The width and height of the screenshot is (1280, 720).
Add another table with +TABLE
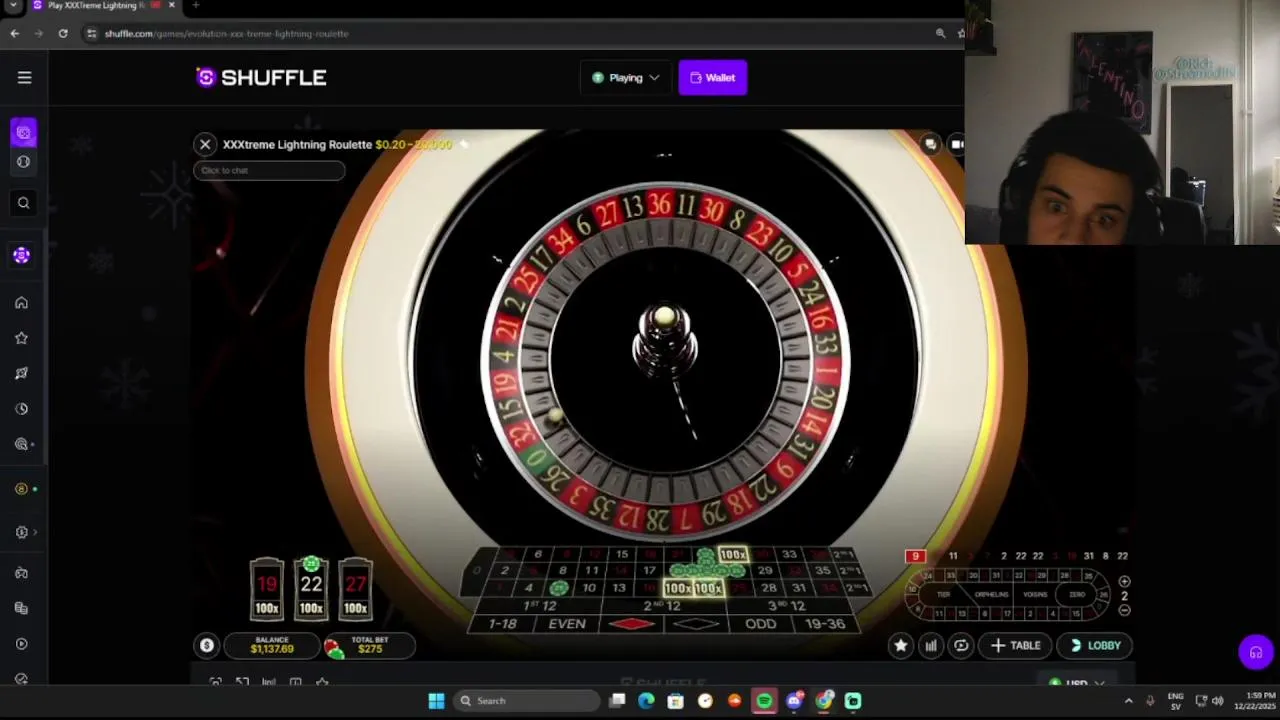[x=1016, y=646]
